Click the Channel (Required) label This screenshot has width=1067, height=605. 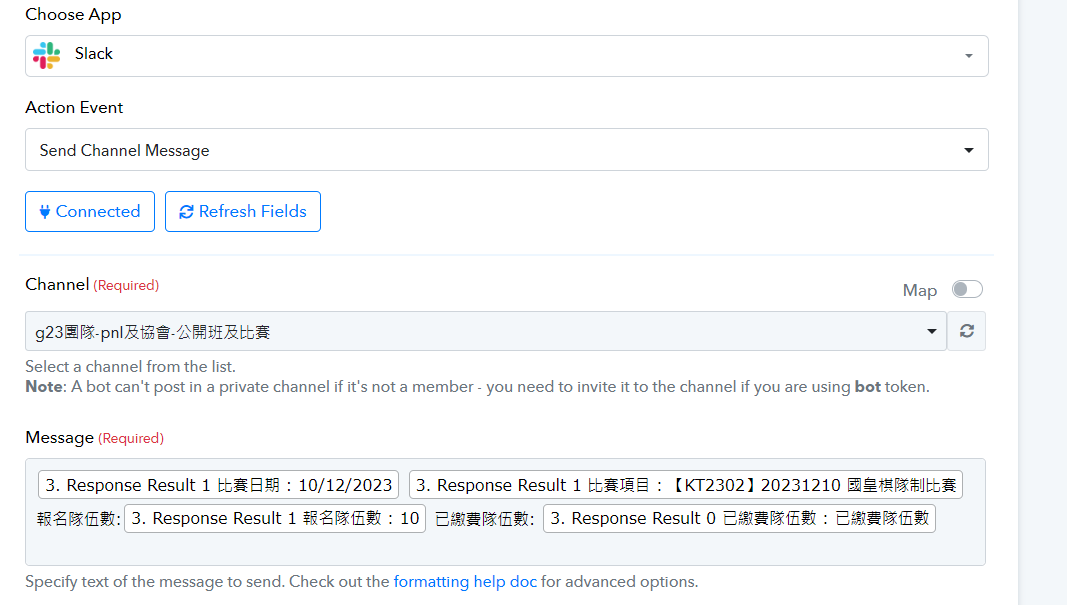92,284
